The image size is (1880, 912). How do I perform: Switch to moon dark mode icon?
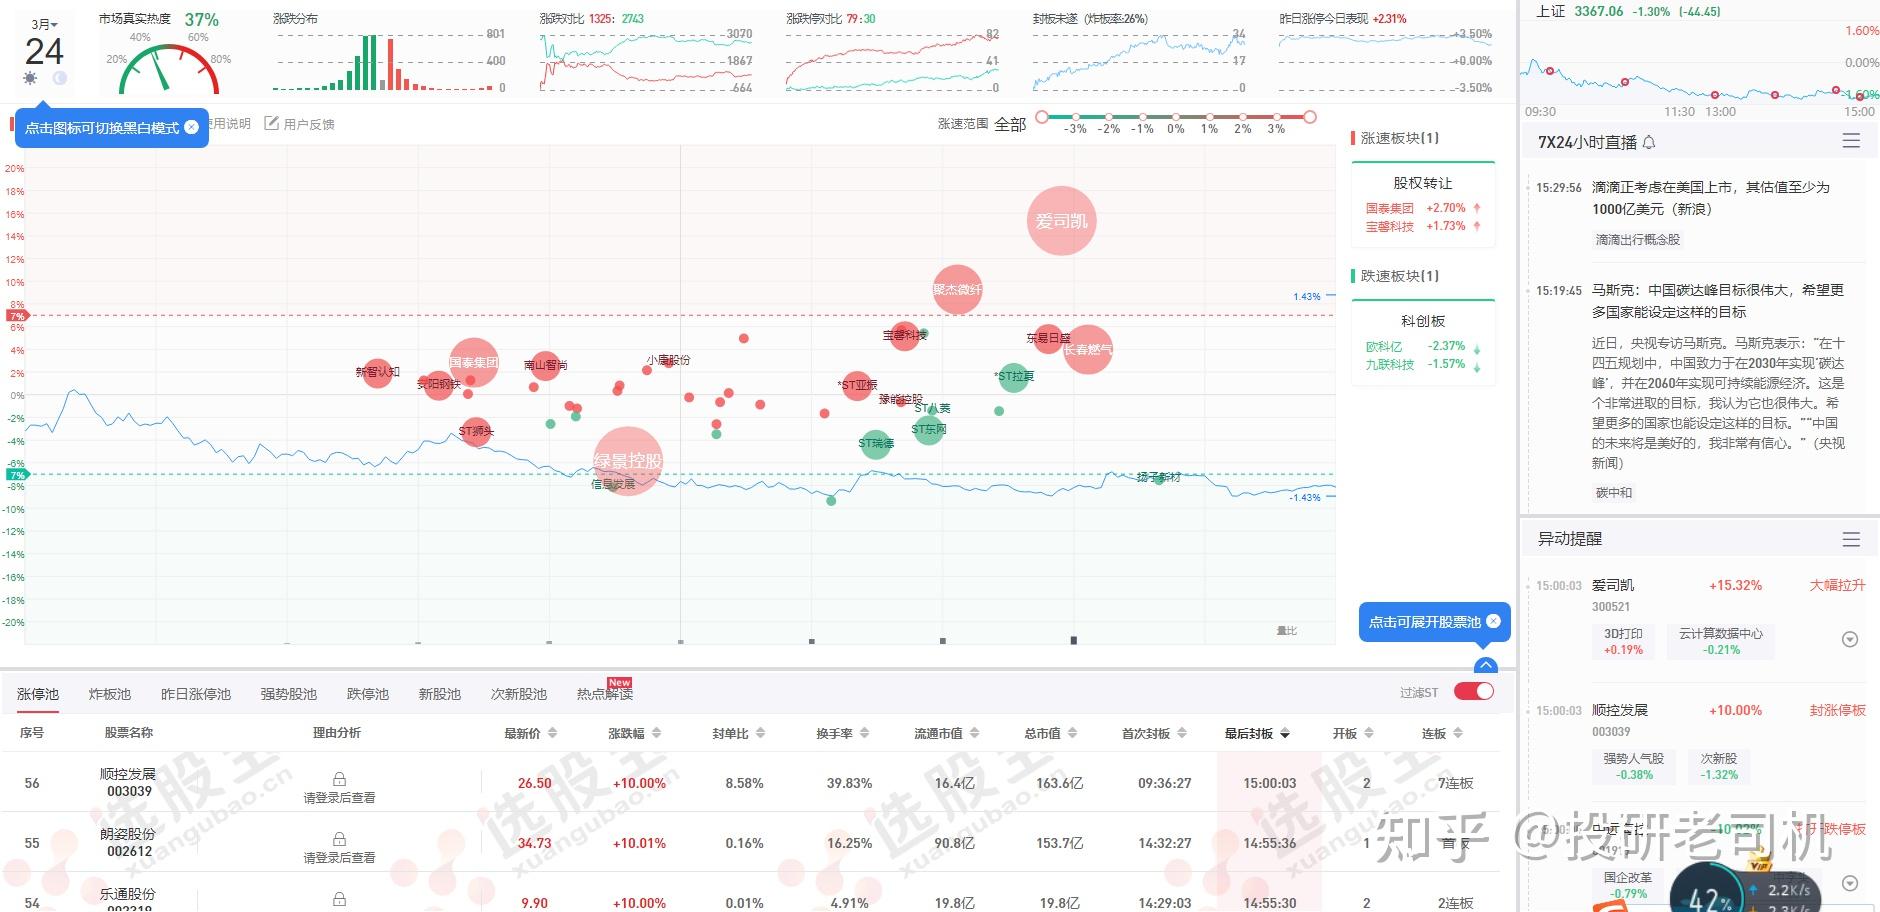pyautogui.click(x=59, y=78)
